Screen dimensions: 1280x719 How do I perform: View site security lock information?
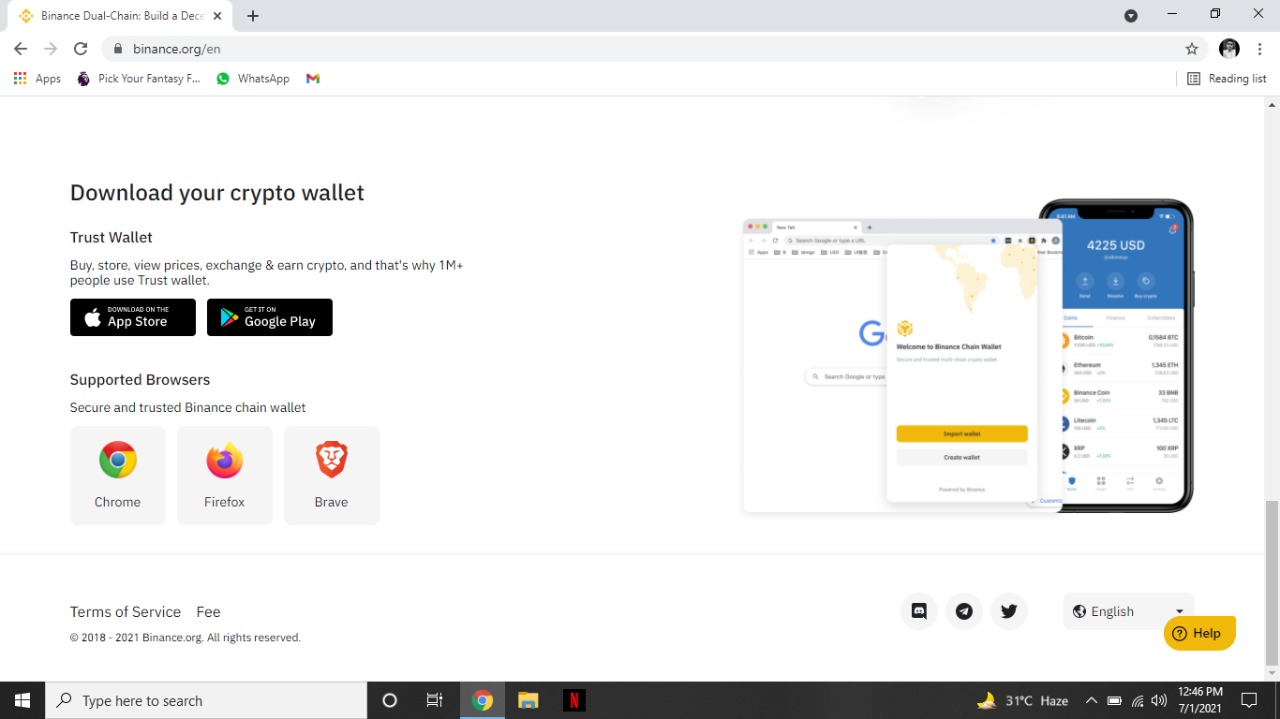118,48
